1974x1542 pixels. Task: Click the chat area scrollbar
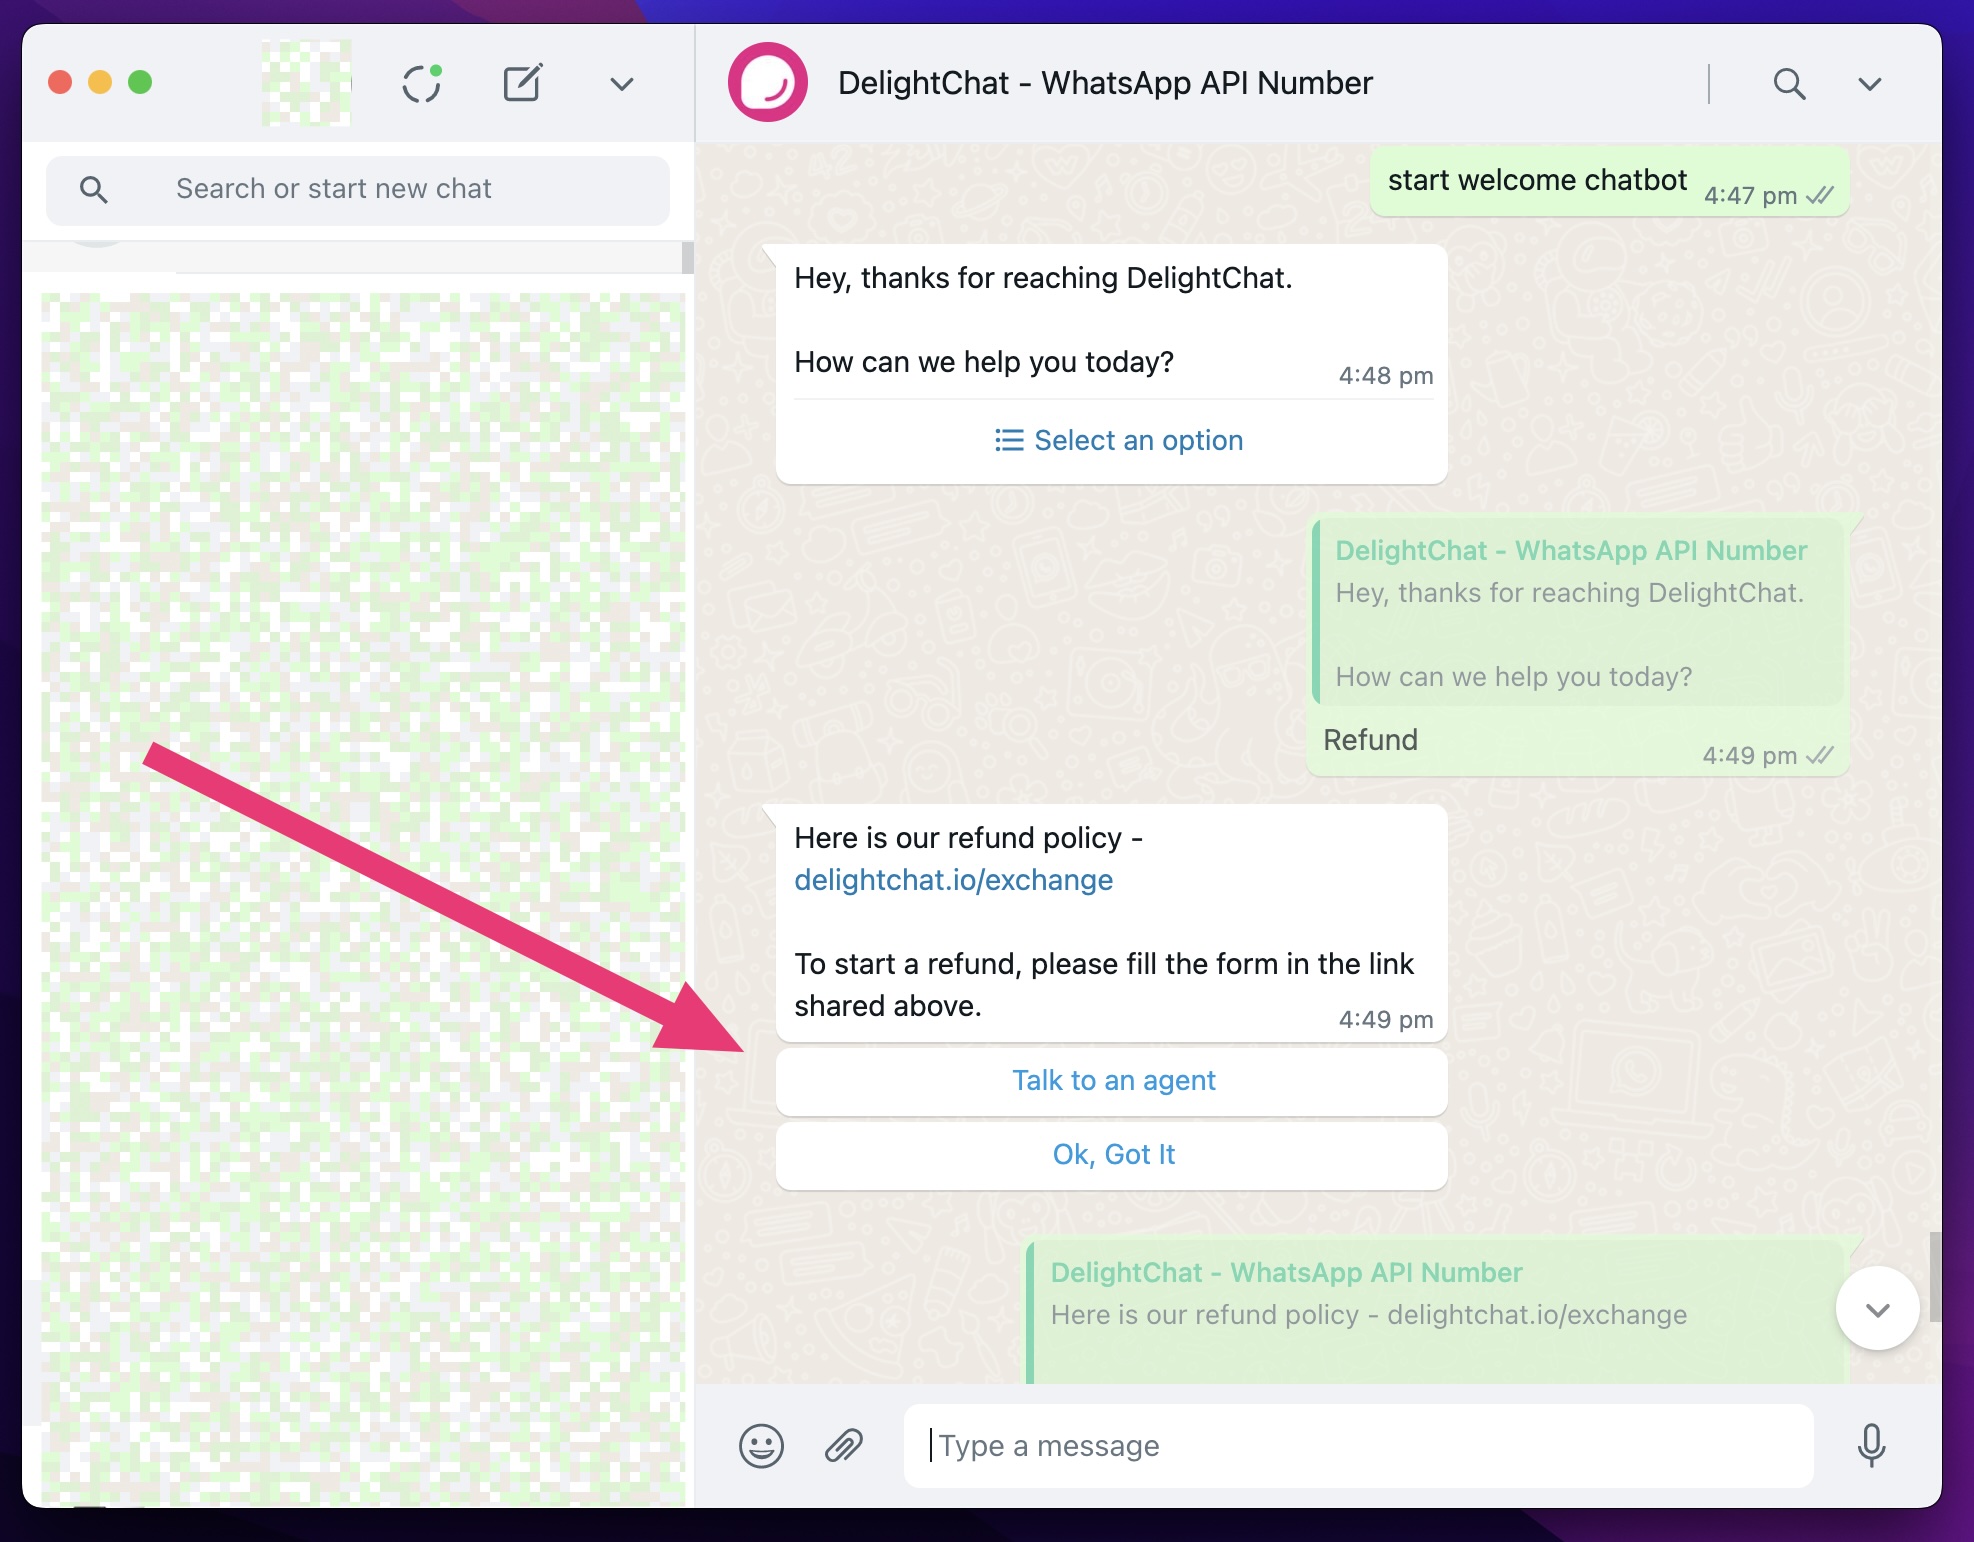click(x=1934, y=1277)
